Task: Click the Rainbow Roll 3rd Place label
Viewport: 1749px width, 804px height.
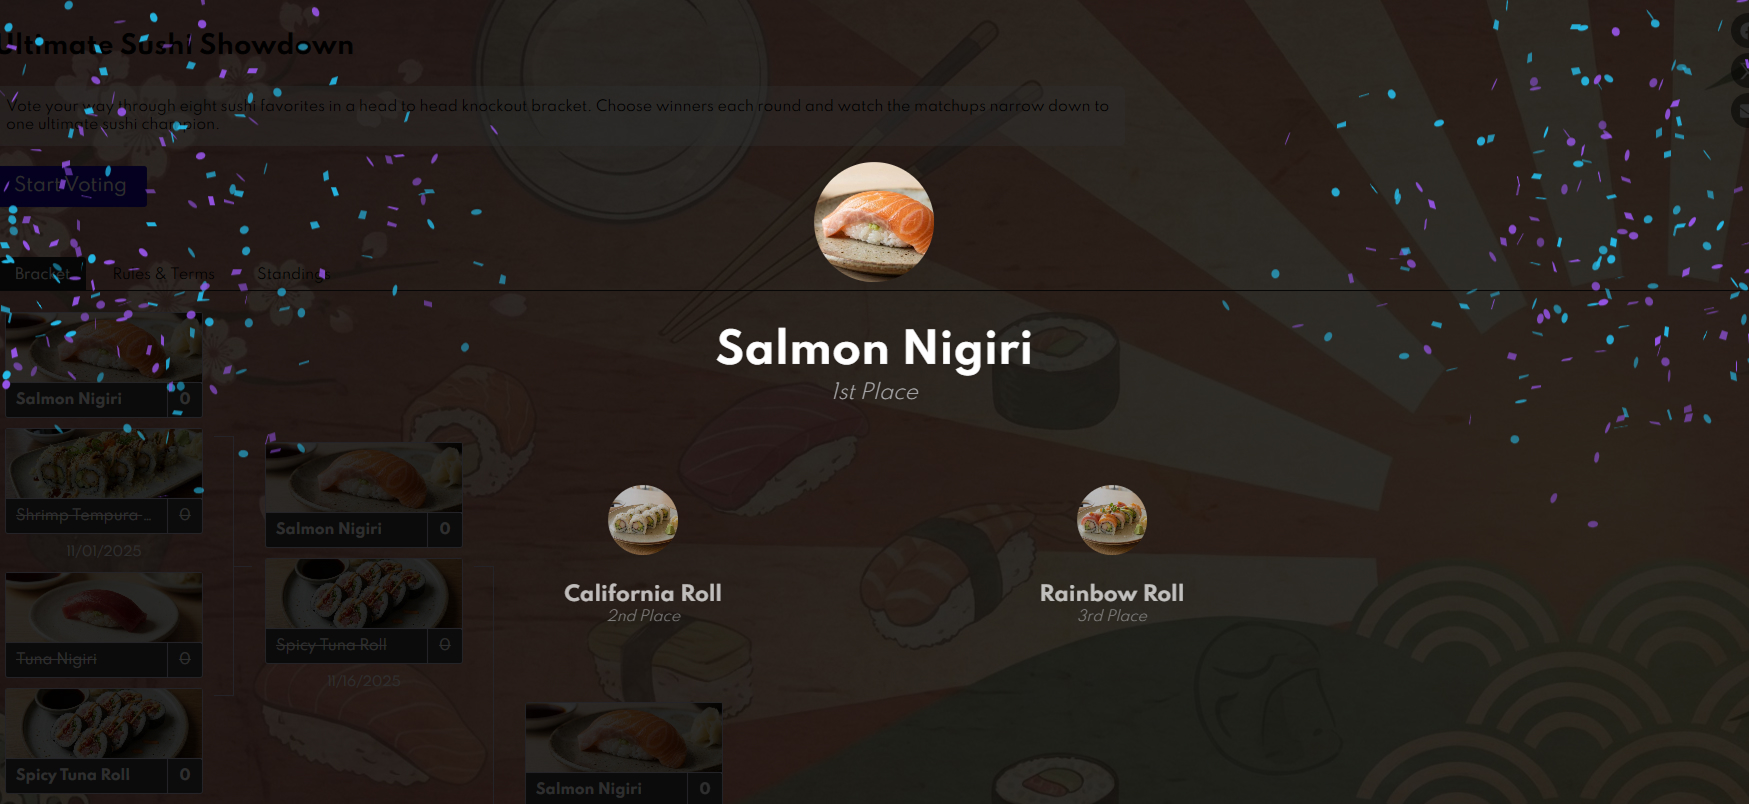Action: [1112, 616]
